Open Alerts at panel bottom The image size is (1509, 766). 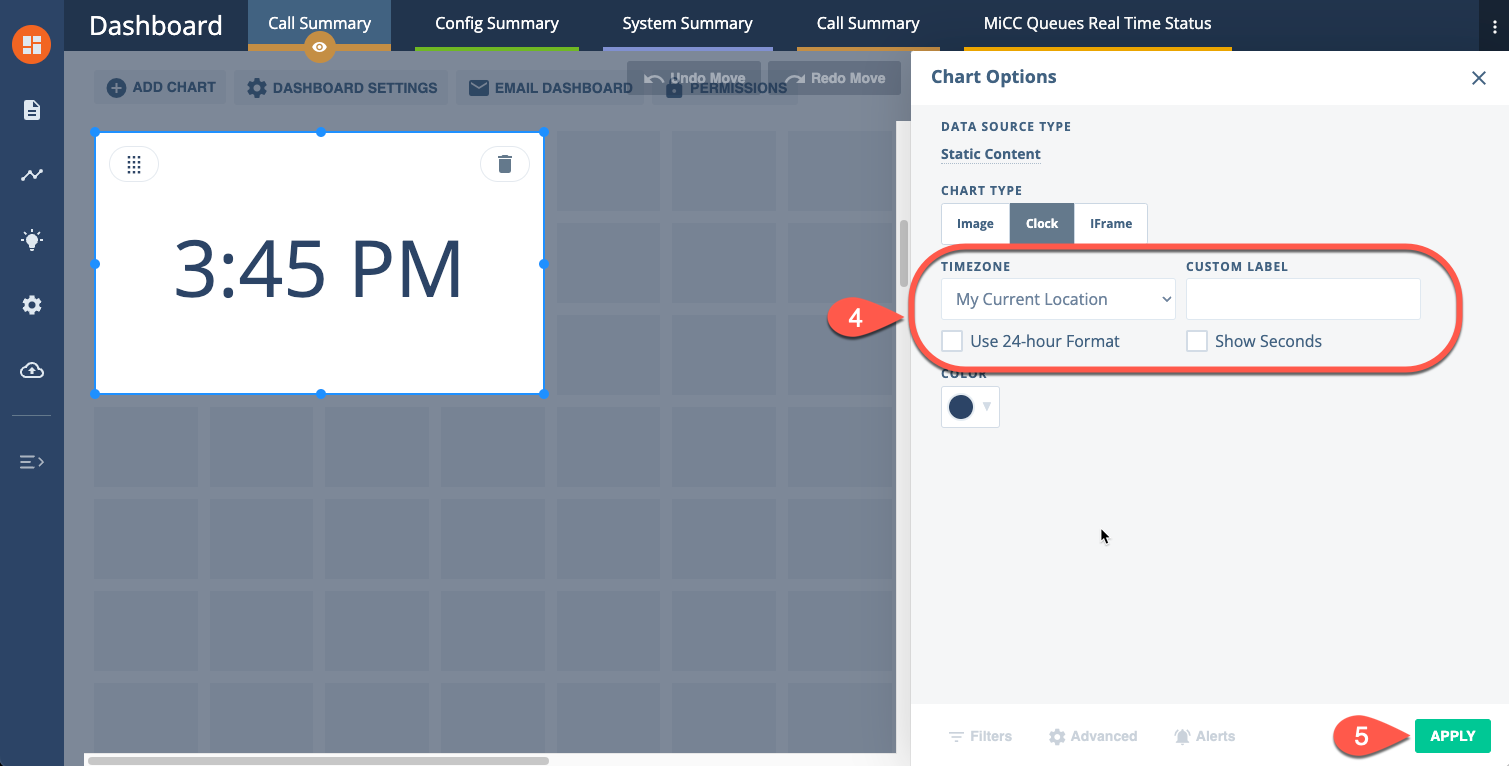coord(1204,736)
